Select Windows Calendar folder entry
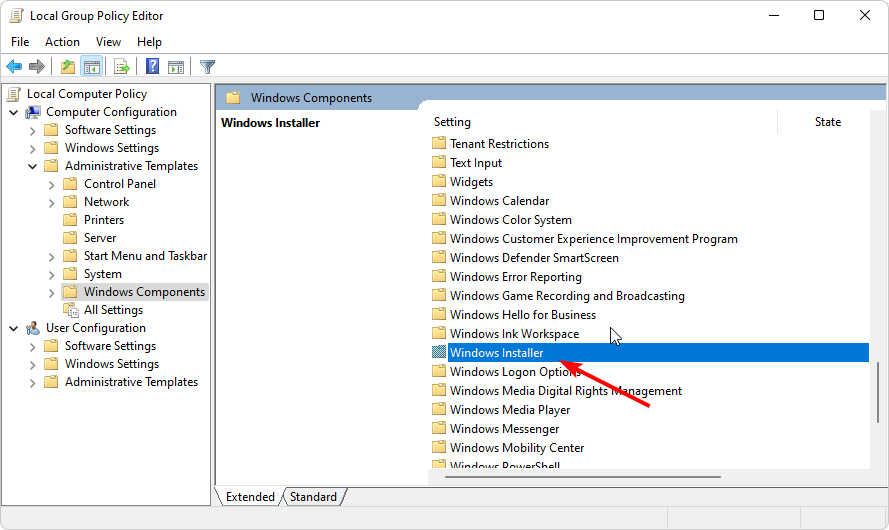The image size is (889, 530). coord(499,201)
